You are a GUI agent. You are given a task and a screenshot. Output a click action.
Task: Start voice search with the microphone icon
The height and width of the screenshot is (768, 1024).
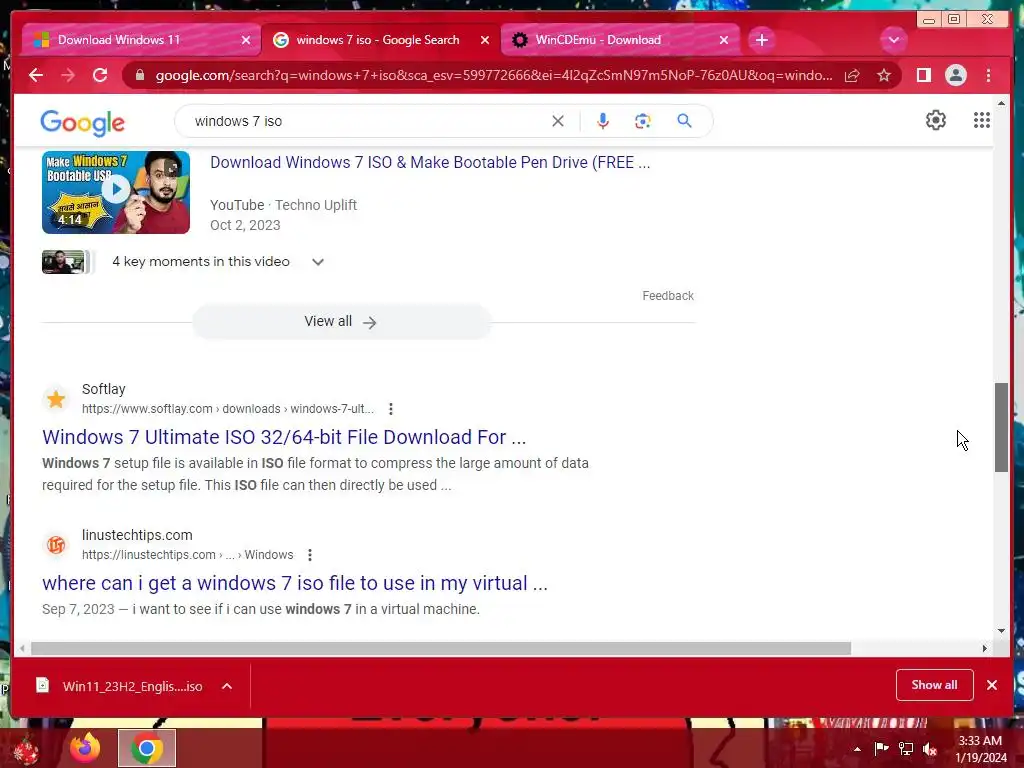[x=603, y=121]
